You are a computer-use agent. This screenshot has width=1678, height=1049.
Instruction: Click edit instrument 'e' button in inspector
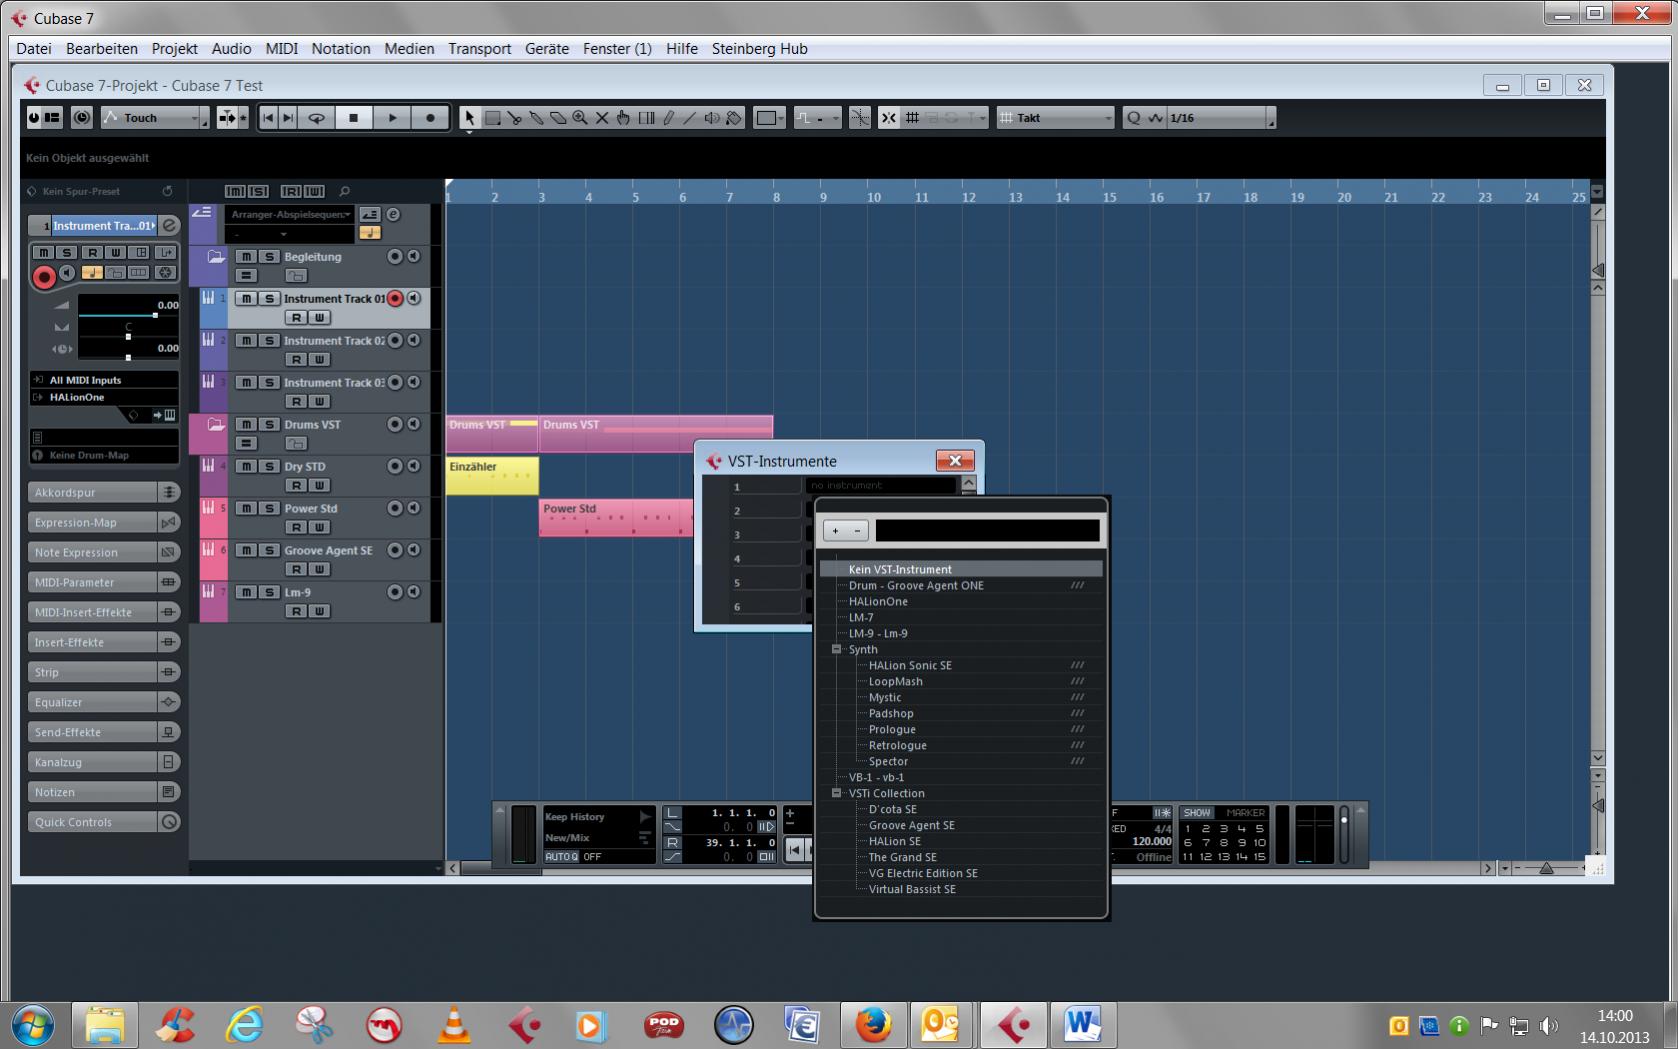(x=170, y=225)
